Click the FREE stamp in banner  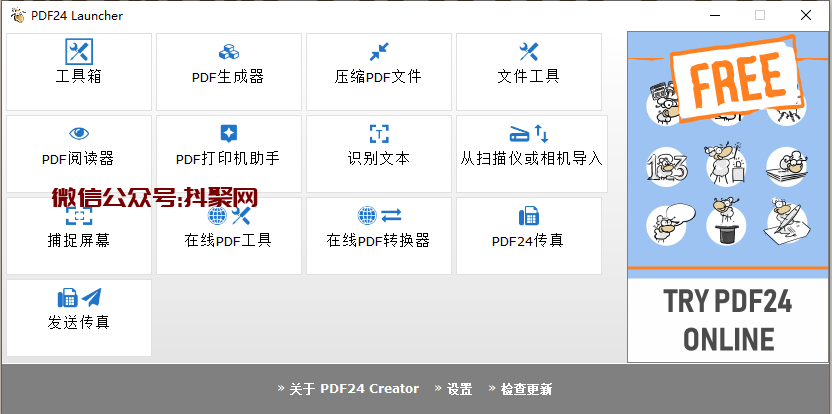737,78
